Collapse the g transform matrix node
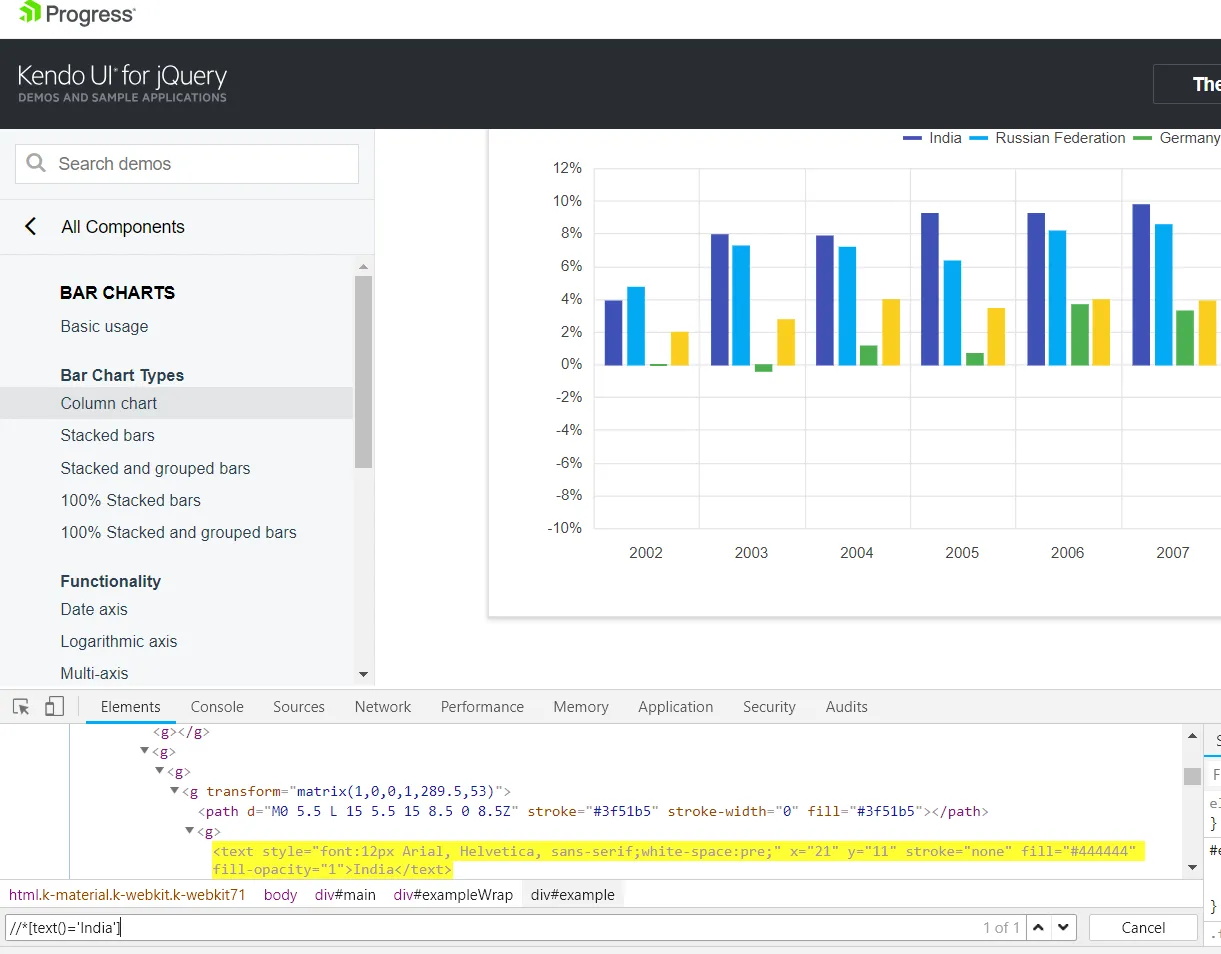This screenshot has height=954, width=1221. (175, 791)
